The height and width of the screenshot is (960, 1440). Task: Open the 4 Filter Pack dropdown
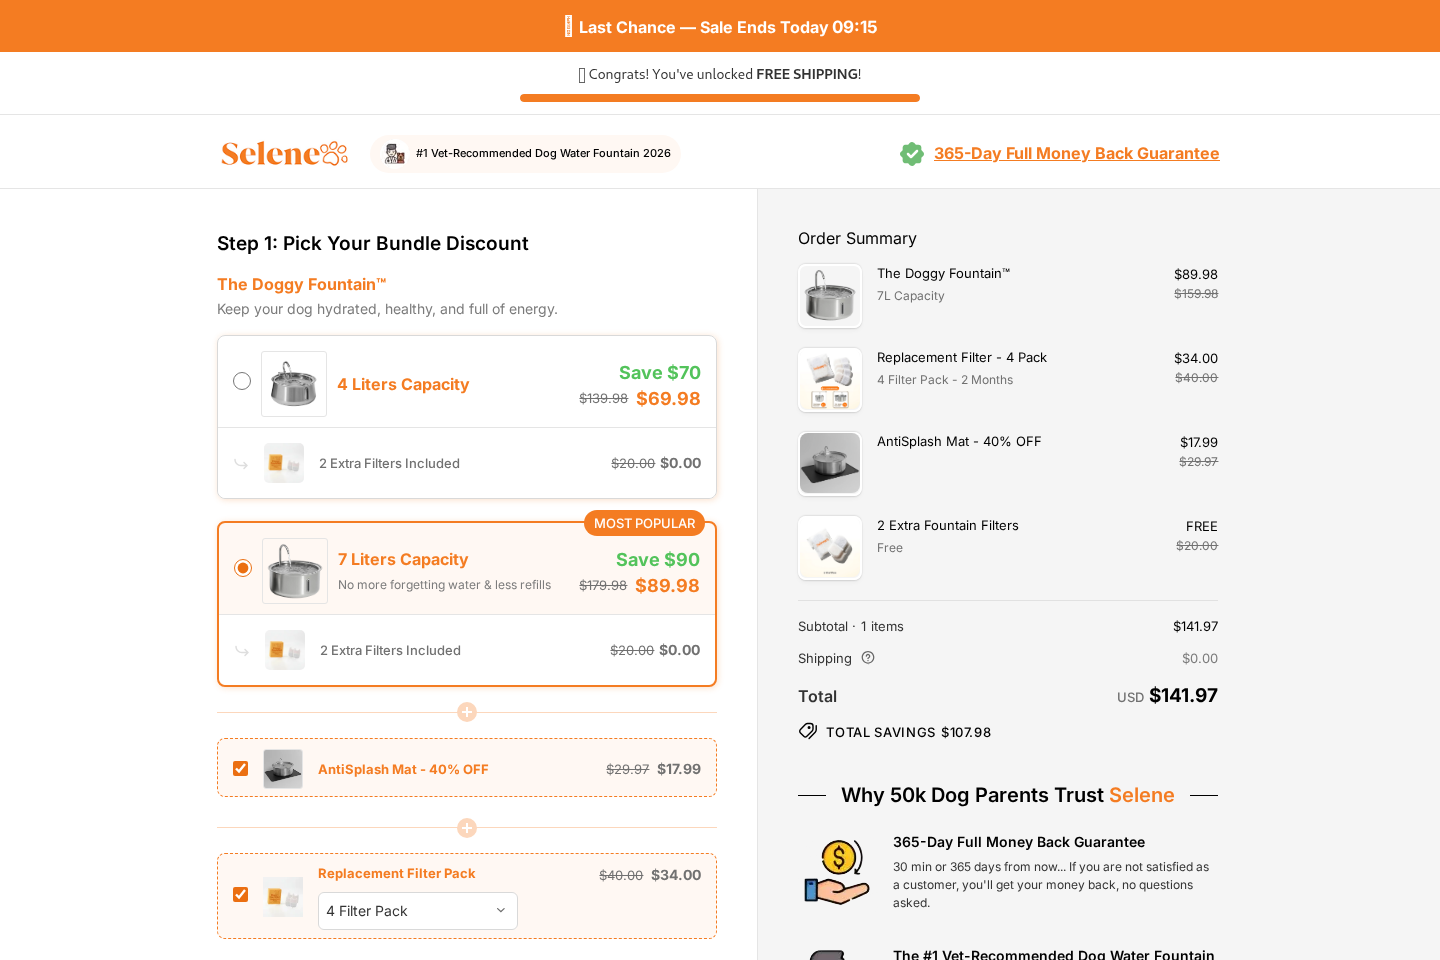click(418, 911)
